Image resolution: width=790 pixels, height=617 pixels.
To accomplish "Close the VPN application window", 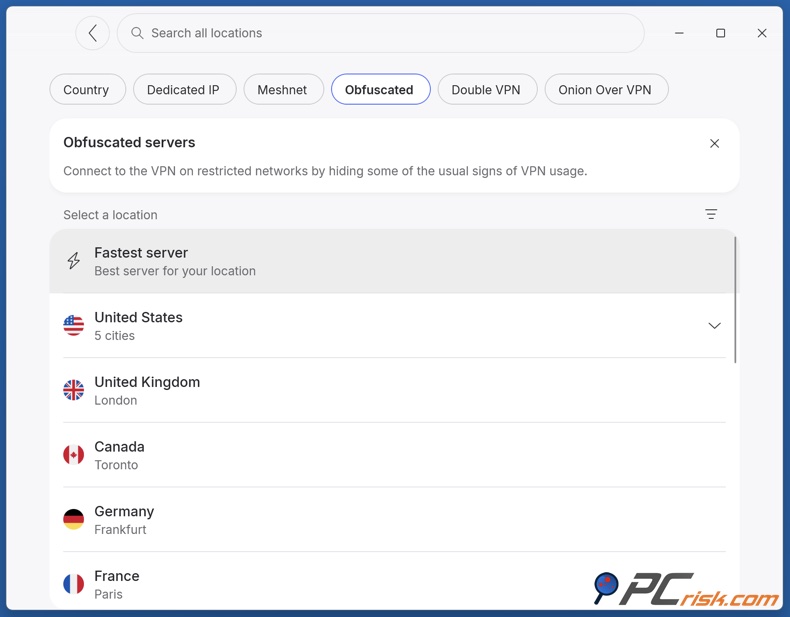I will pyautogui.click(x=762, y=33).
